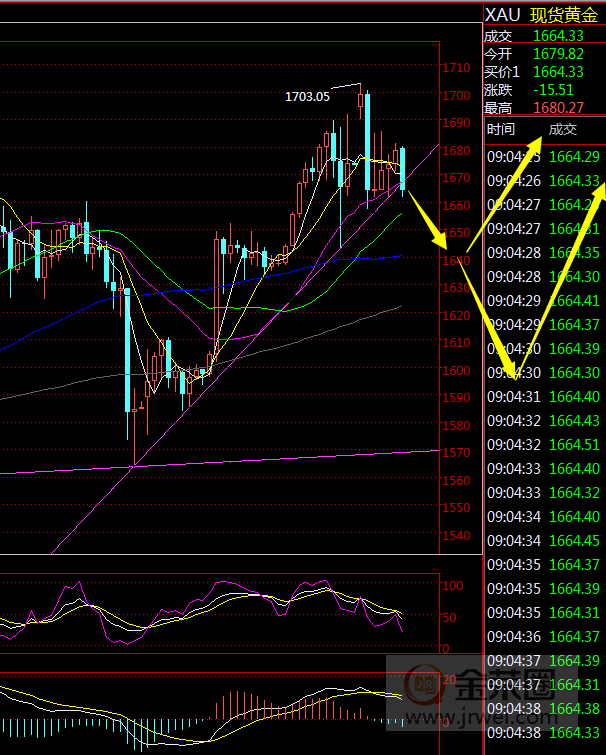The height and width of the screenshot is (755, 606).
Task: Select tick row 09:04:31 at 1664.40
Action: pos(544,397)
